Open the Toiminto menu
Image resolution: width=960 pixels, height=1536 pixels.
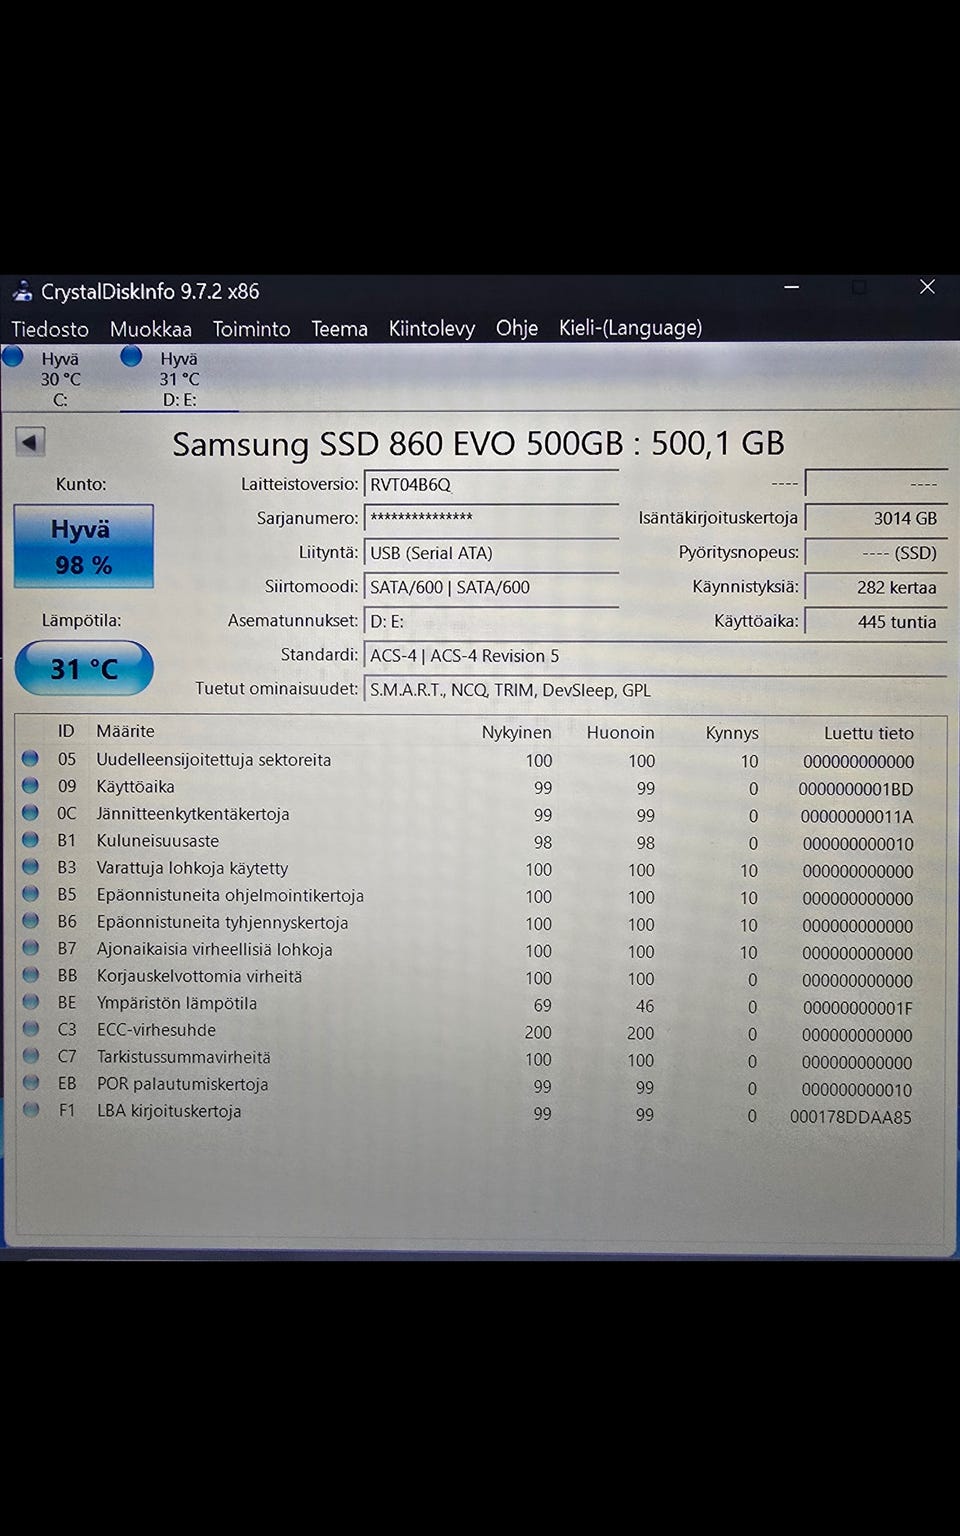251,329
